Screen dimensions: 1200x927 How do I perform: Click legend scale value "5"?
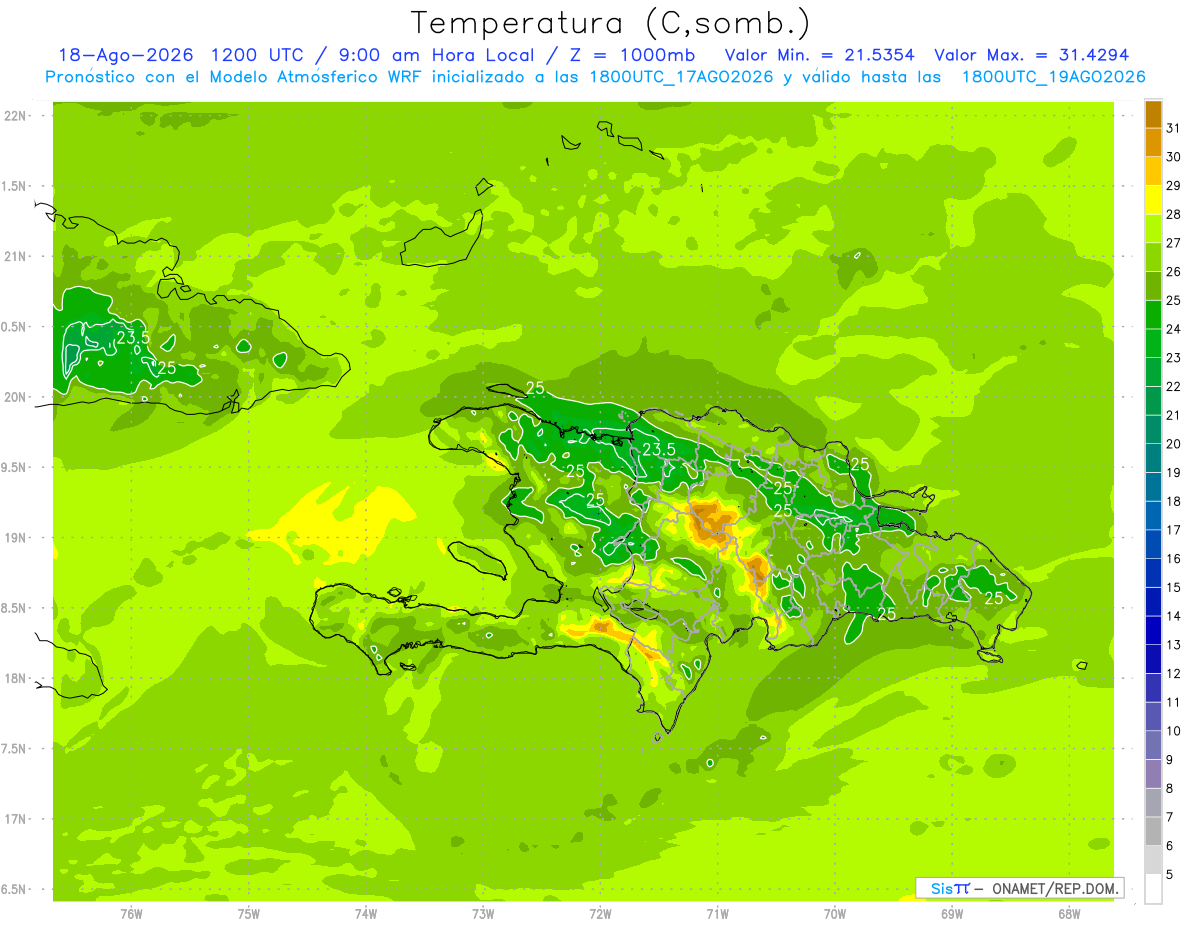click(1170, 875)
